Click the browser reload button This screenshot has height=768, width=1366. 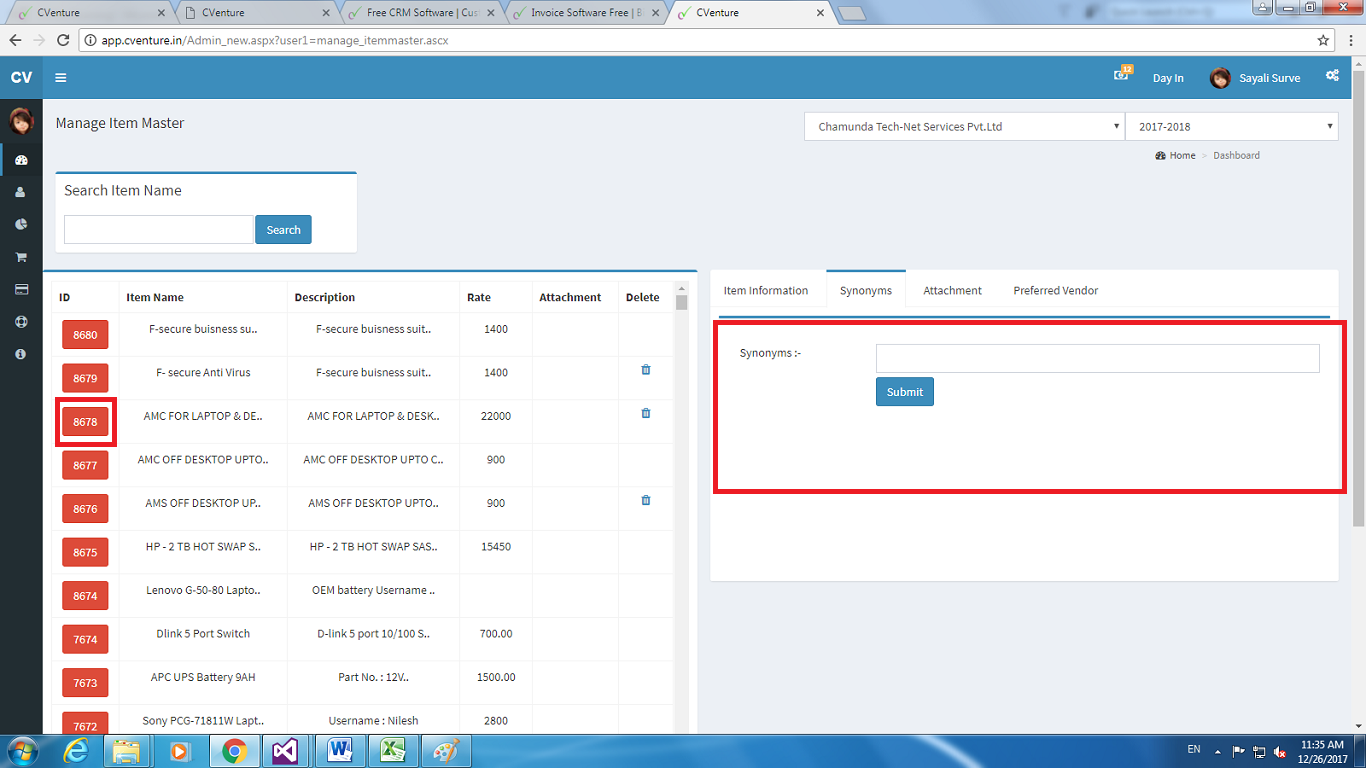click(62, 41)
